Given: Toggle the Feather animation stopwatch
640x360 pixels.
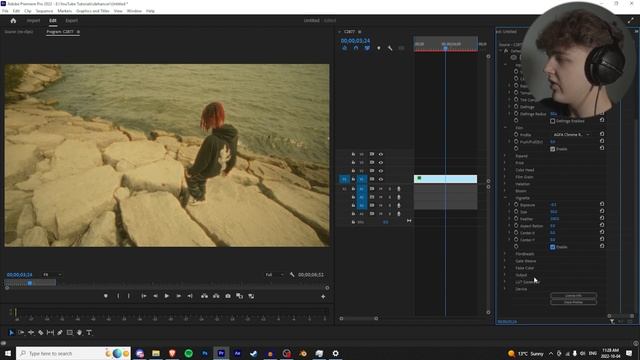Looking at the screenshot, I should click(516, 219).
